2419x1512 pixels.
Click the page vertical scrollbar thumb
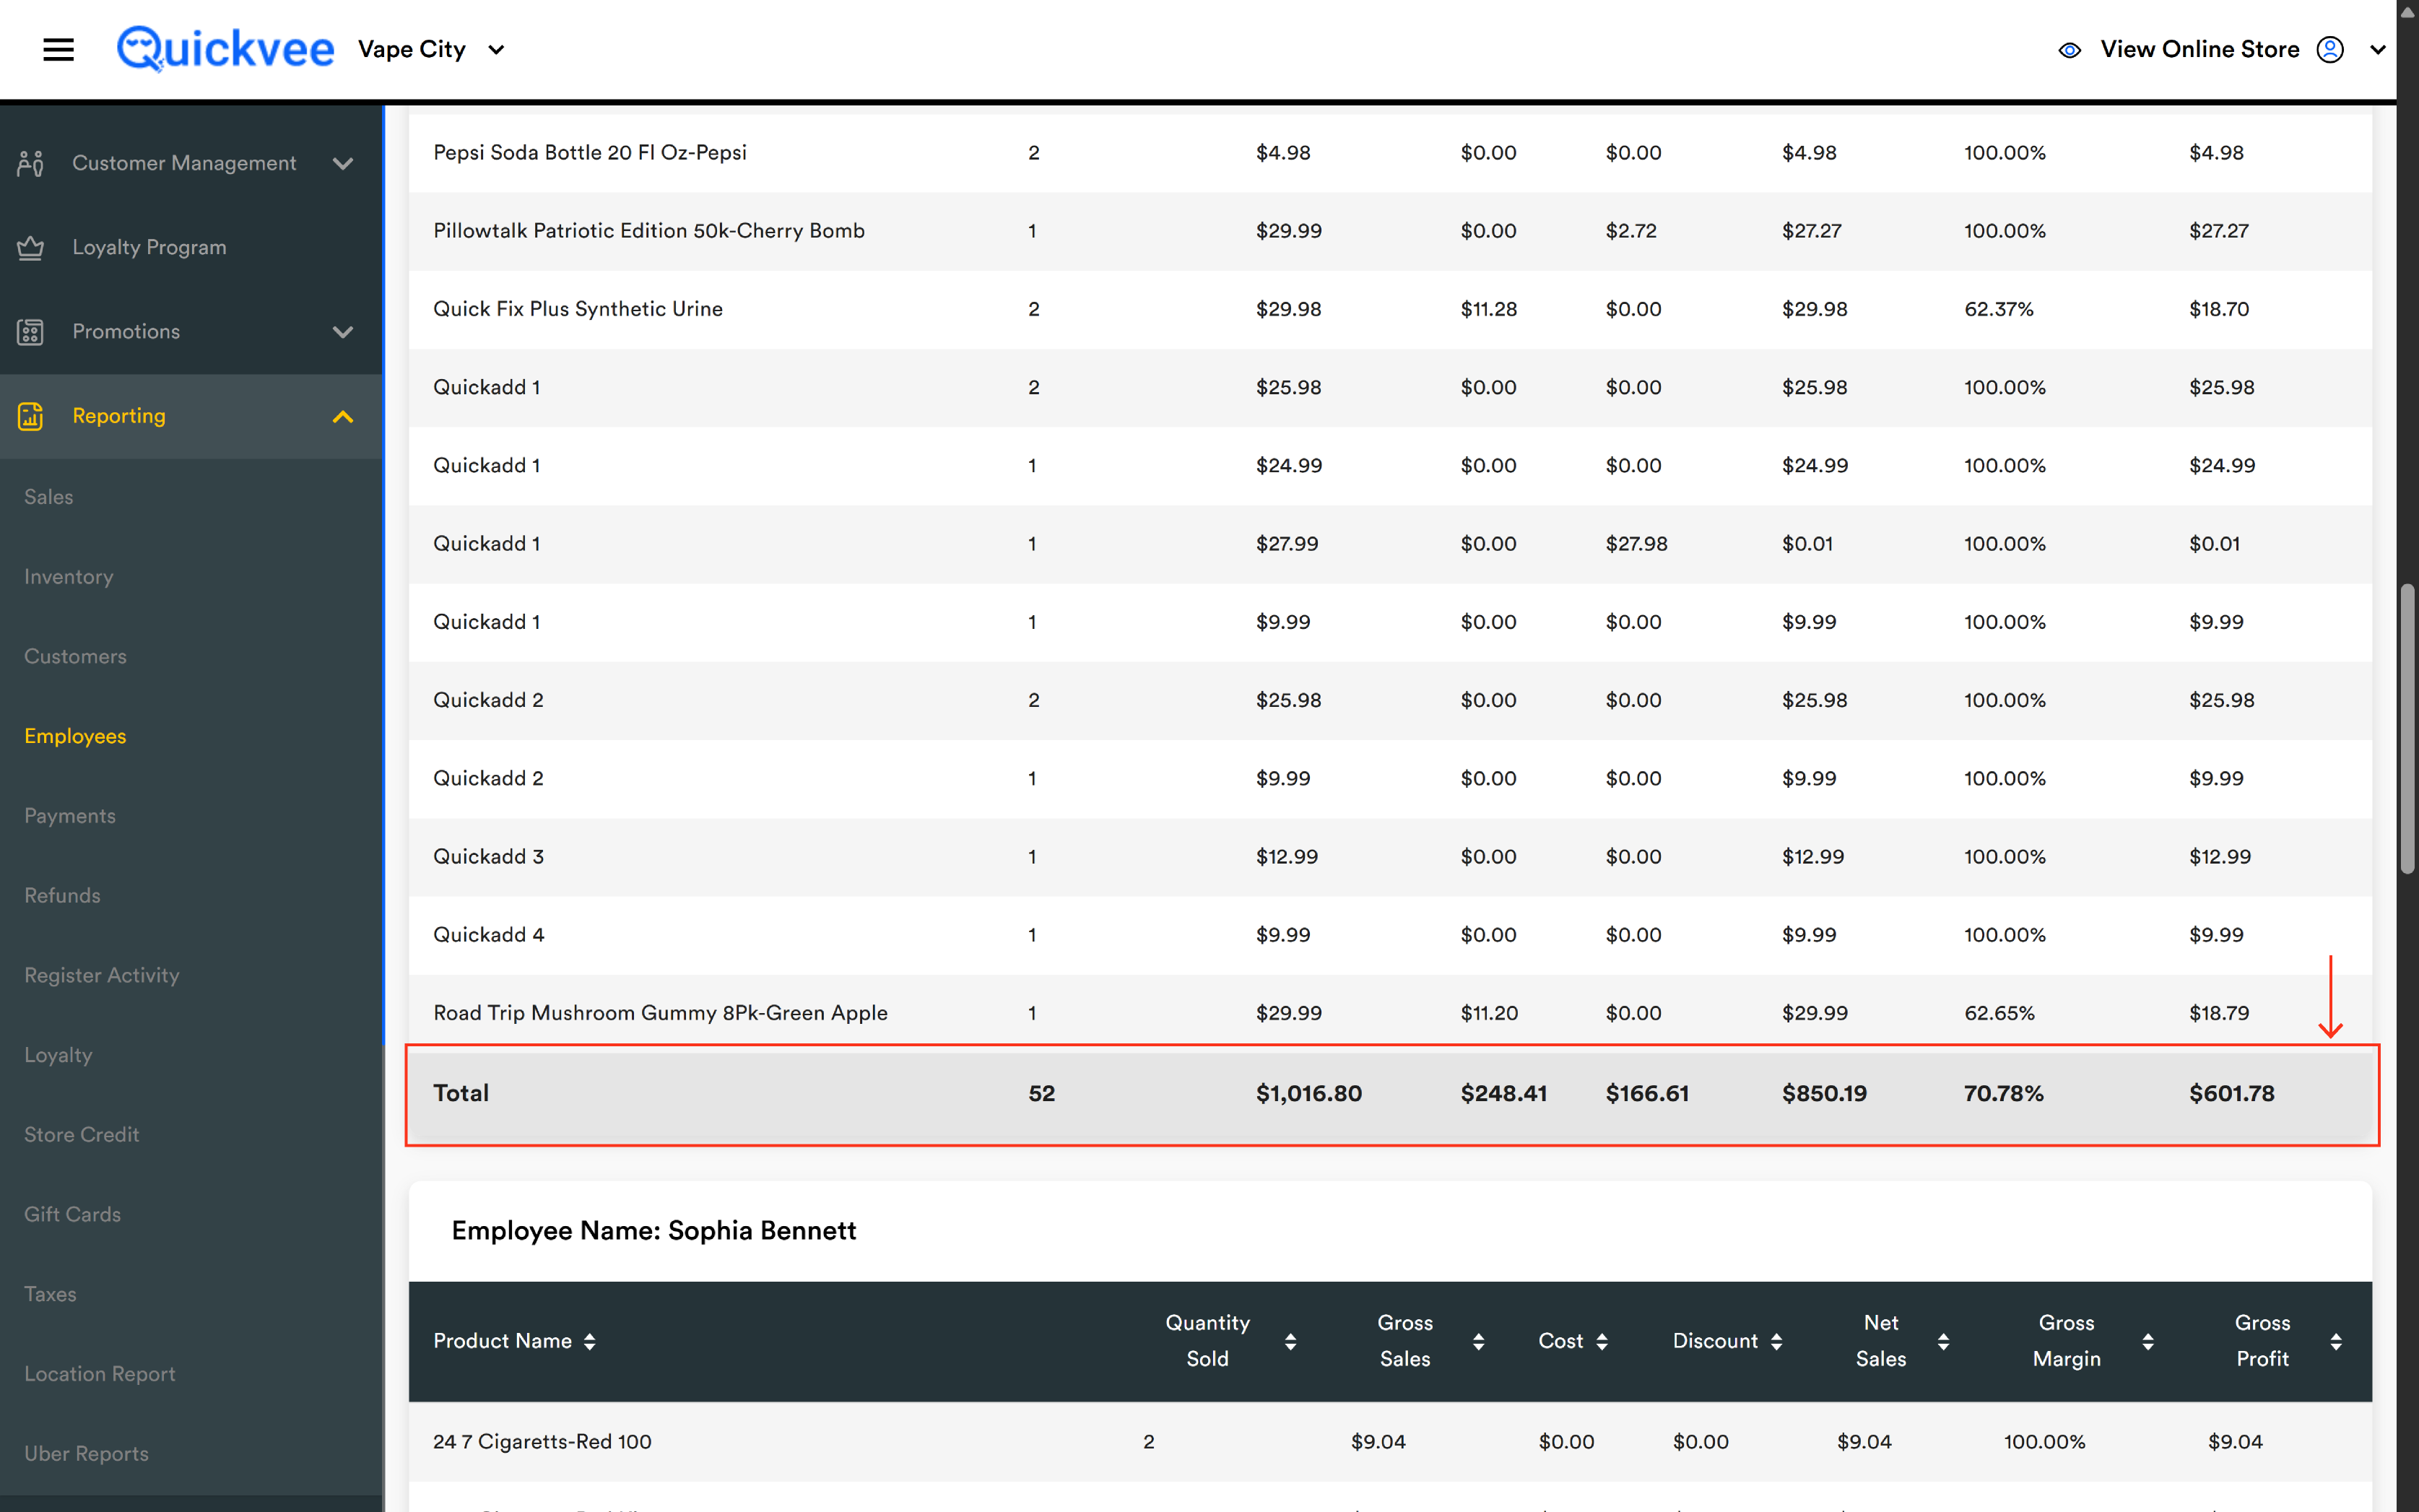coord(2408,730)
